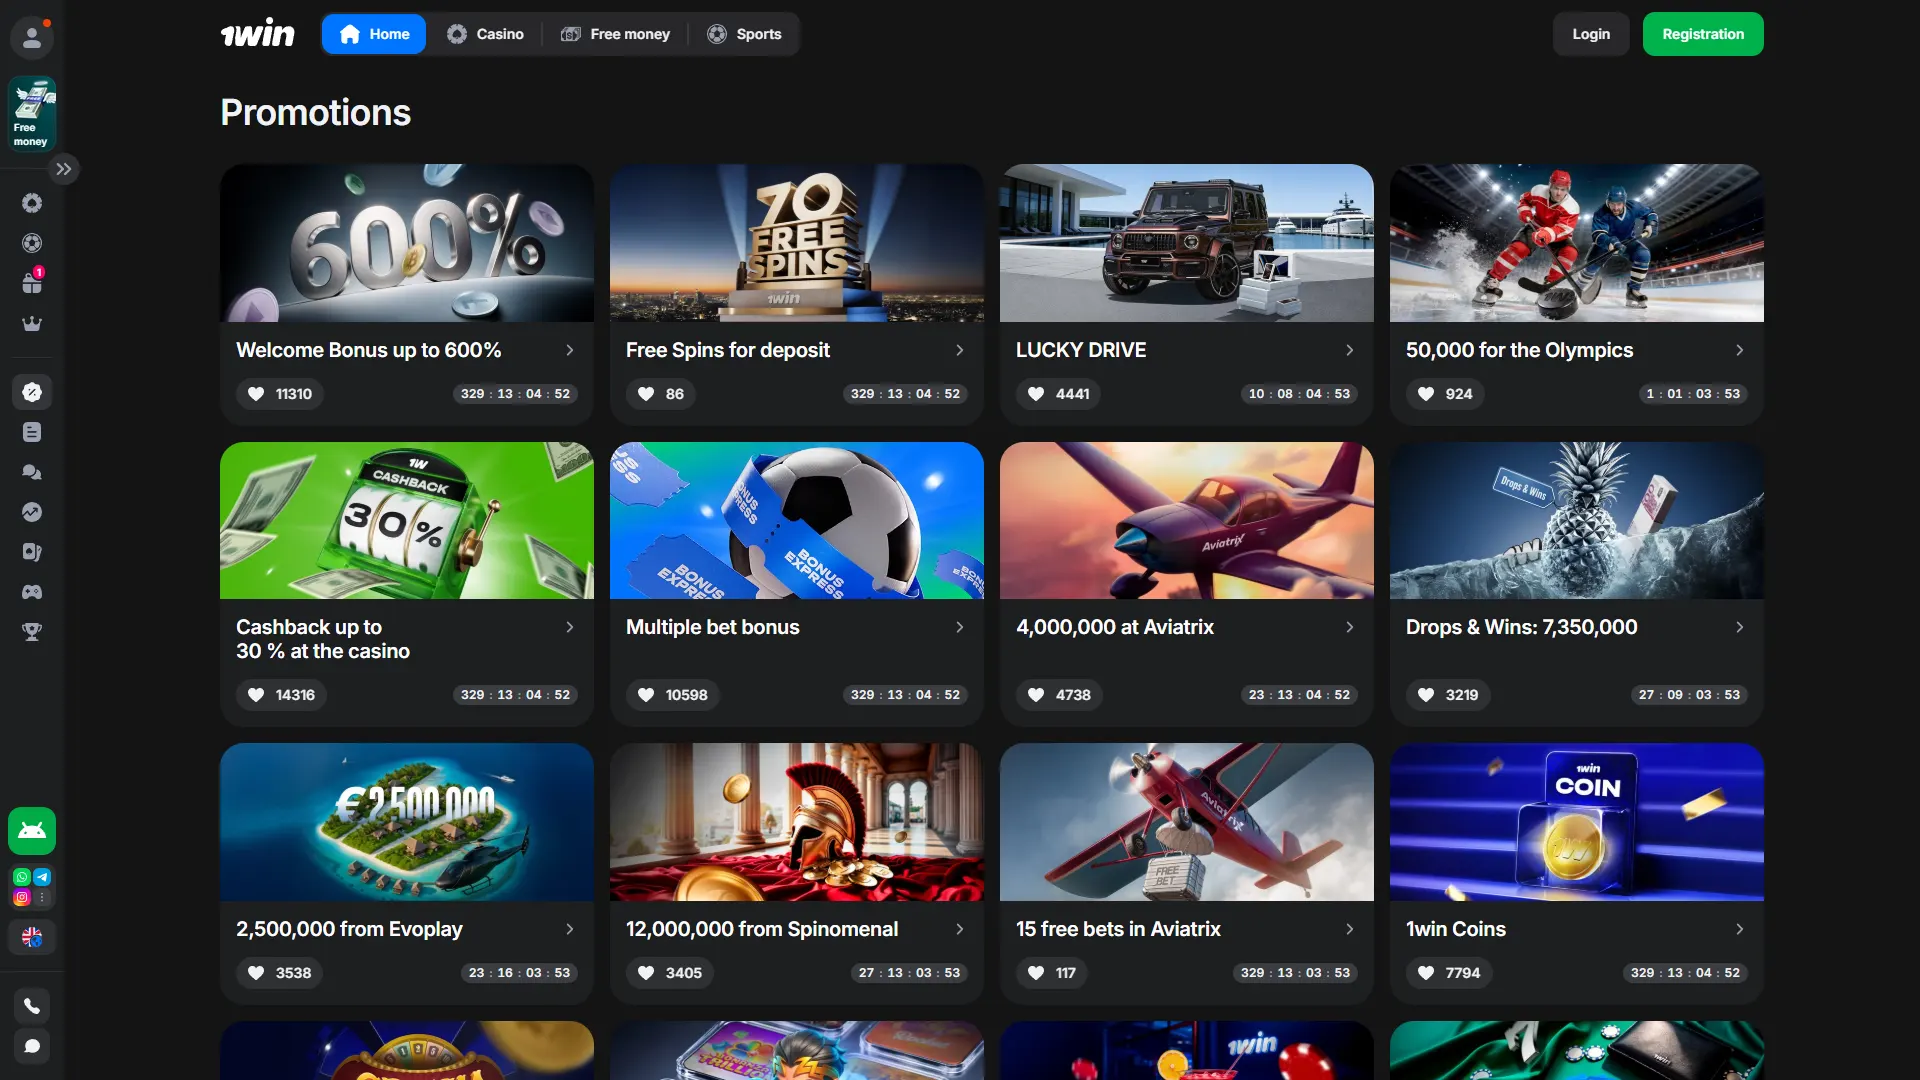Open the language selector with UK flag
1920x1080 pixels.
[31, 937]
